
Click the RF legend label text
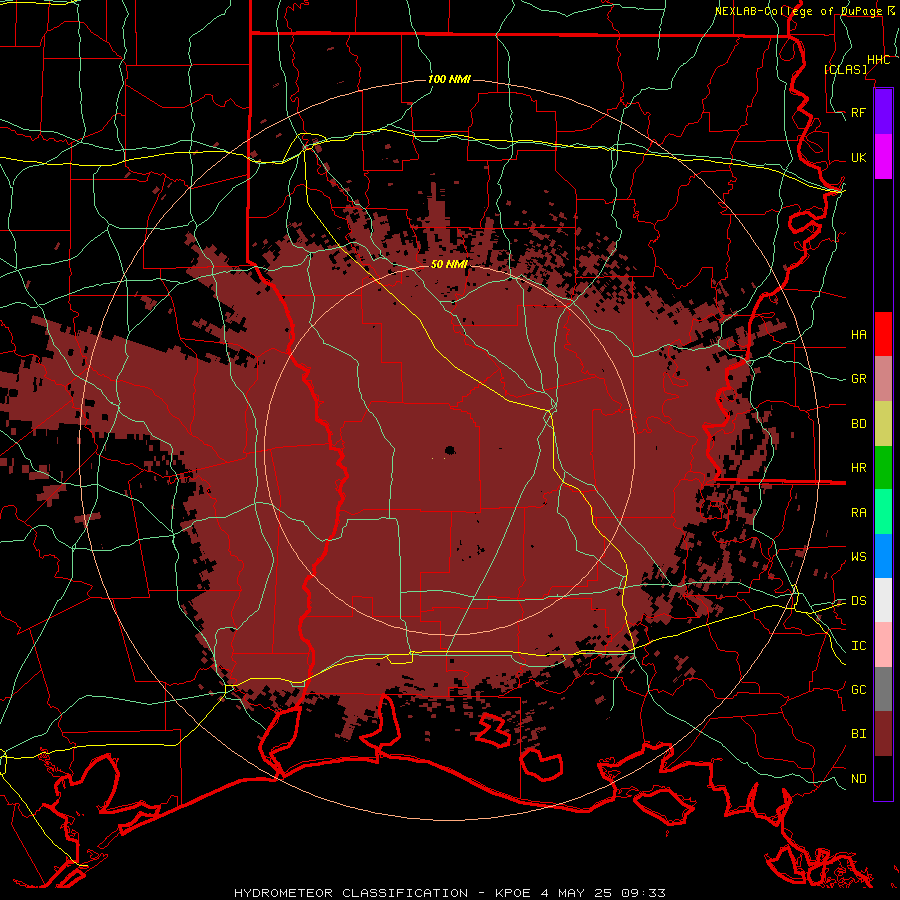858,112
